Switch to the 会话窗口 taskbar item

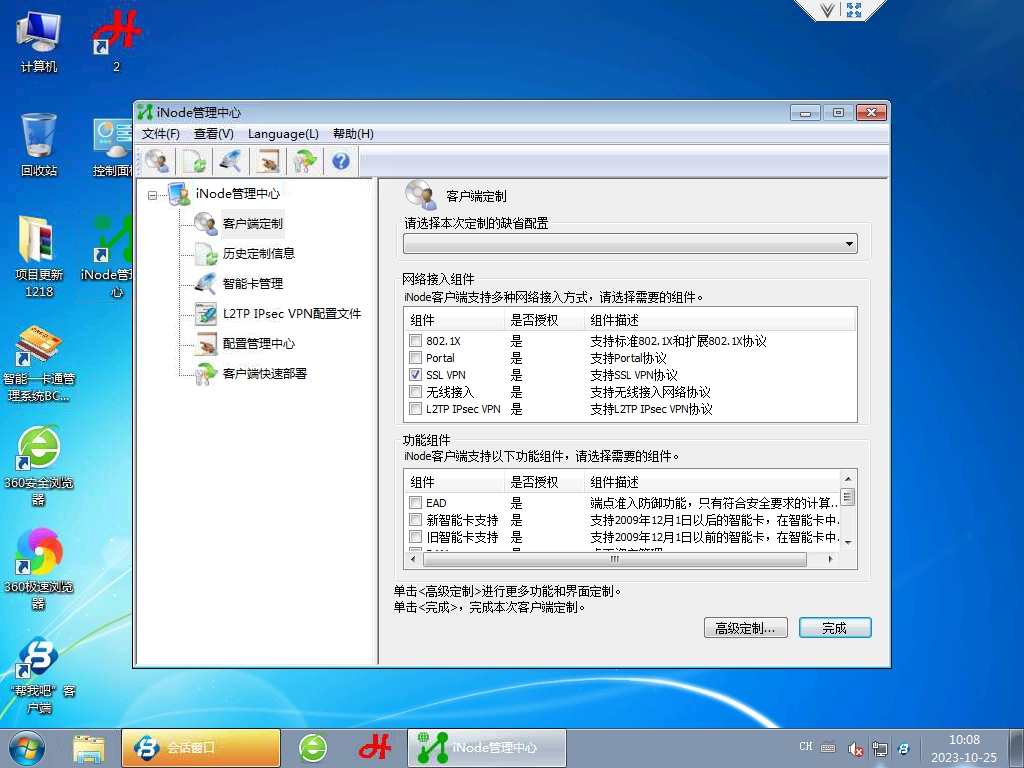click(x=201, y=748)
